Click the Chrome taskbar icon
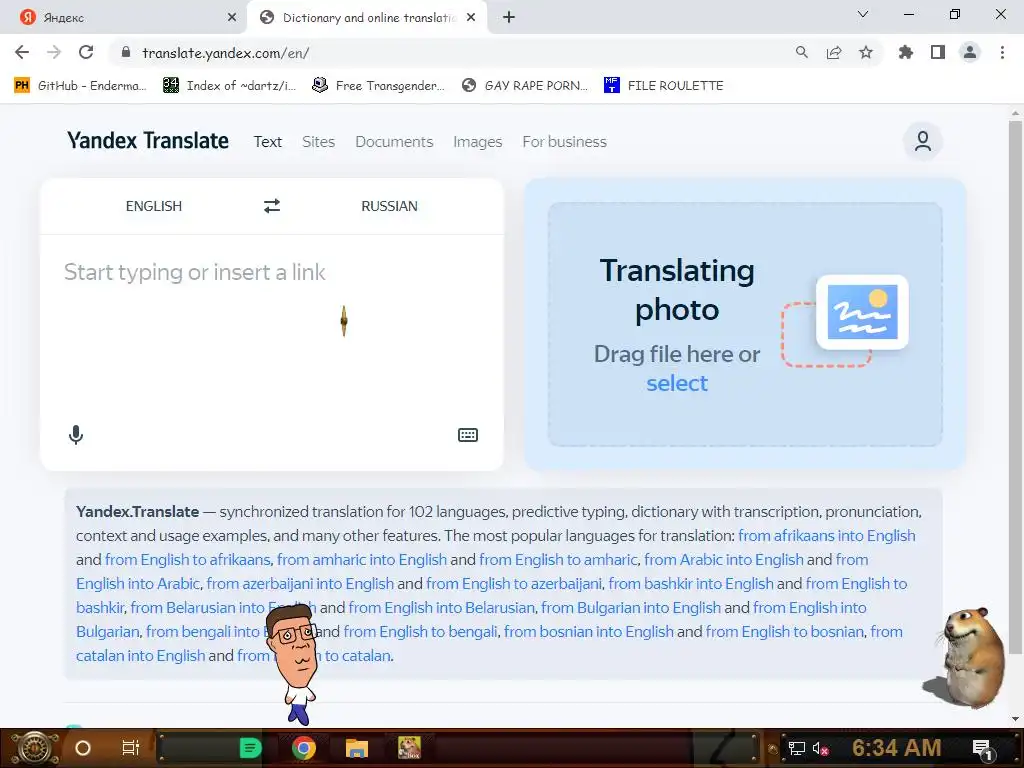This screenshot has width=1024, height=768. pyautogui.click(x=304, y=748)
